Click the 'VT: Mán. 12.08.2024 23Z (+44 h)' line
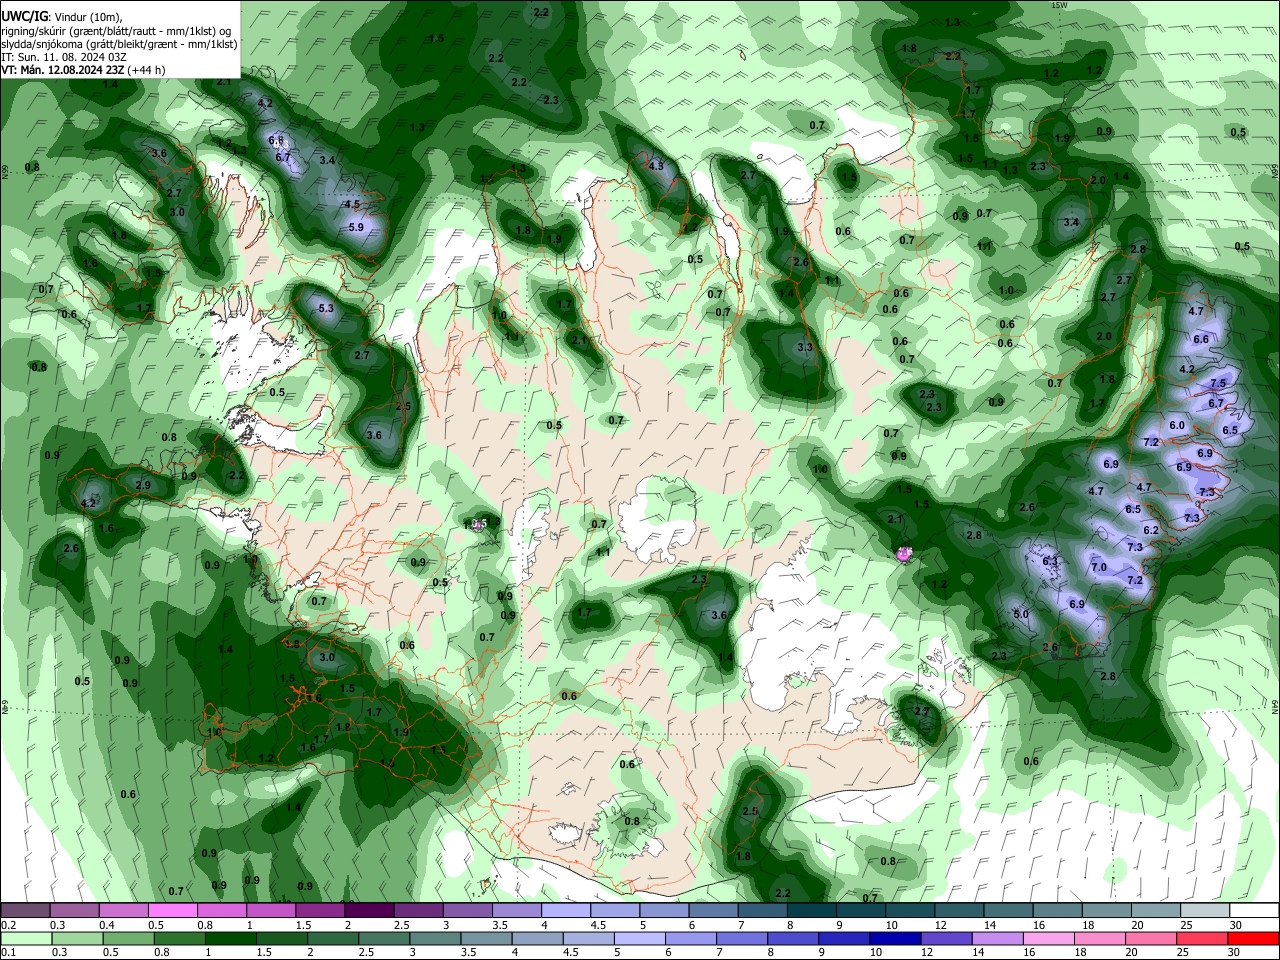This screenshot has width=1280, height=960. click(x=83, y=70)
